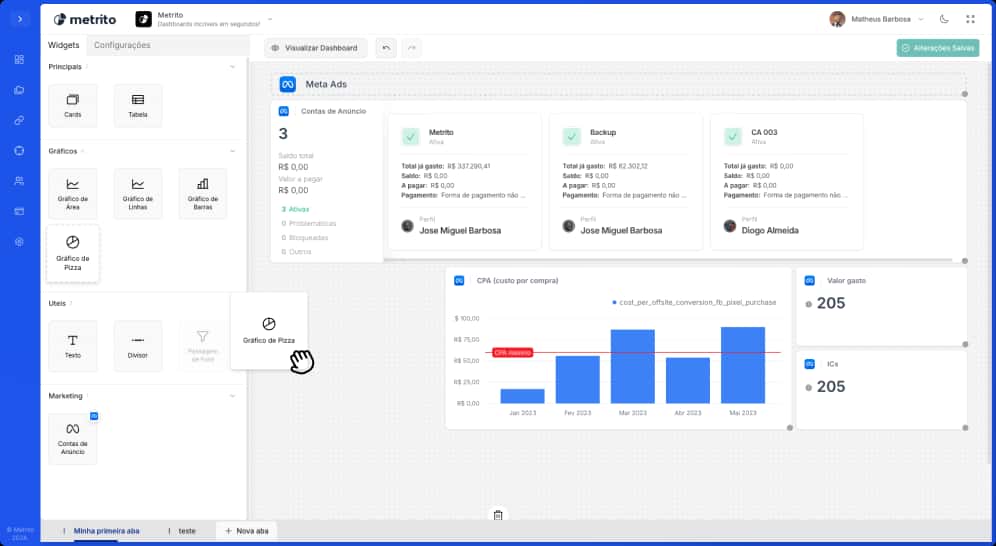Click the green check on Backup account
This screenshot has height=546, width=996.
(x=572, y=137)
